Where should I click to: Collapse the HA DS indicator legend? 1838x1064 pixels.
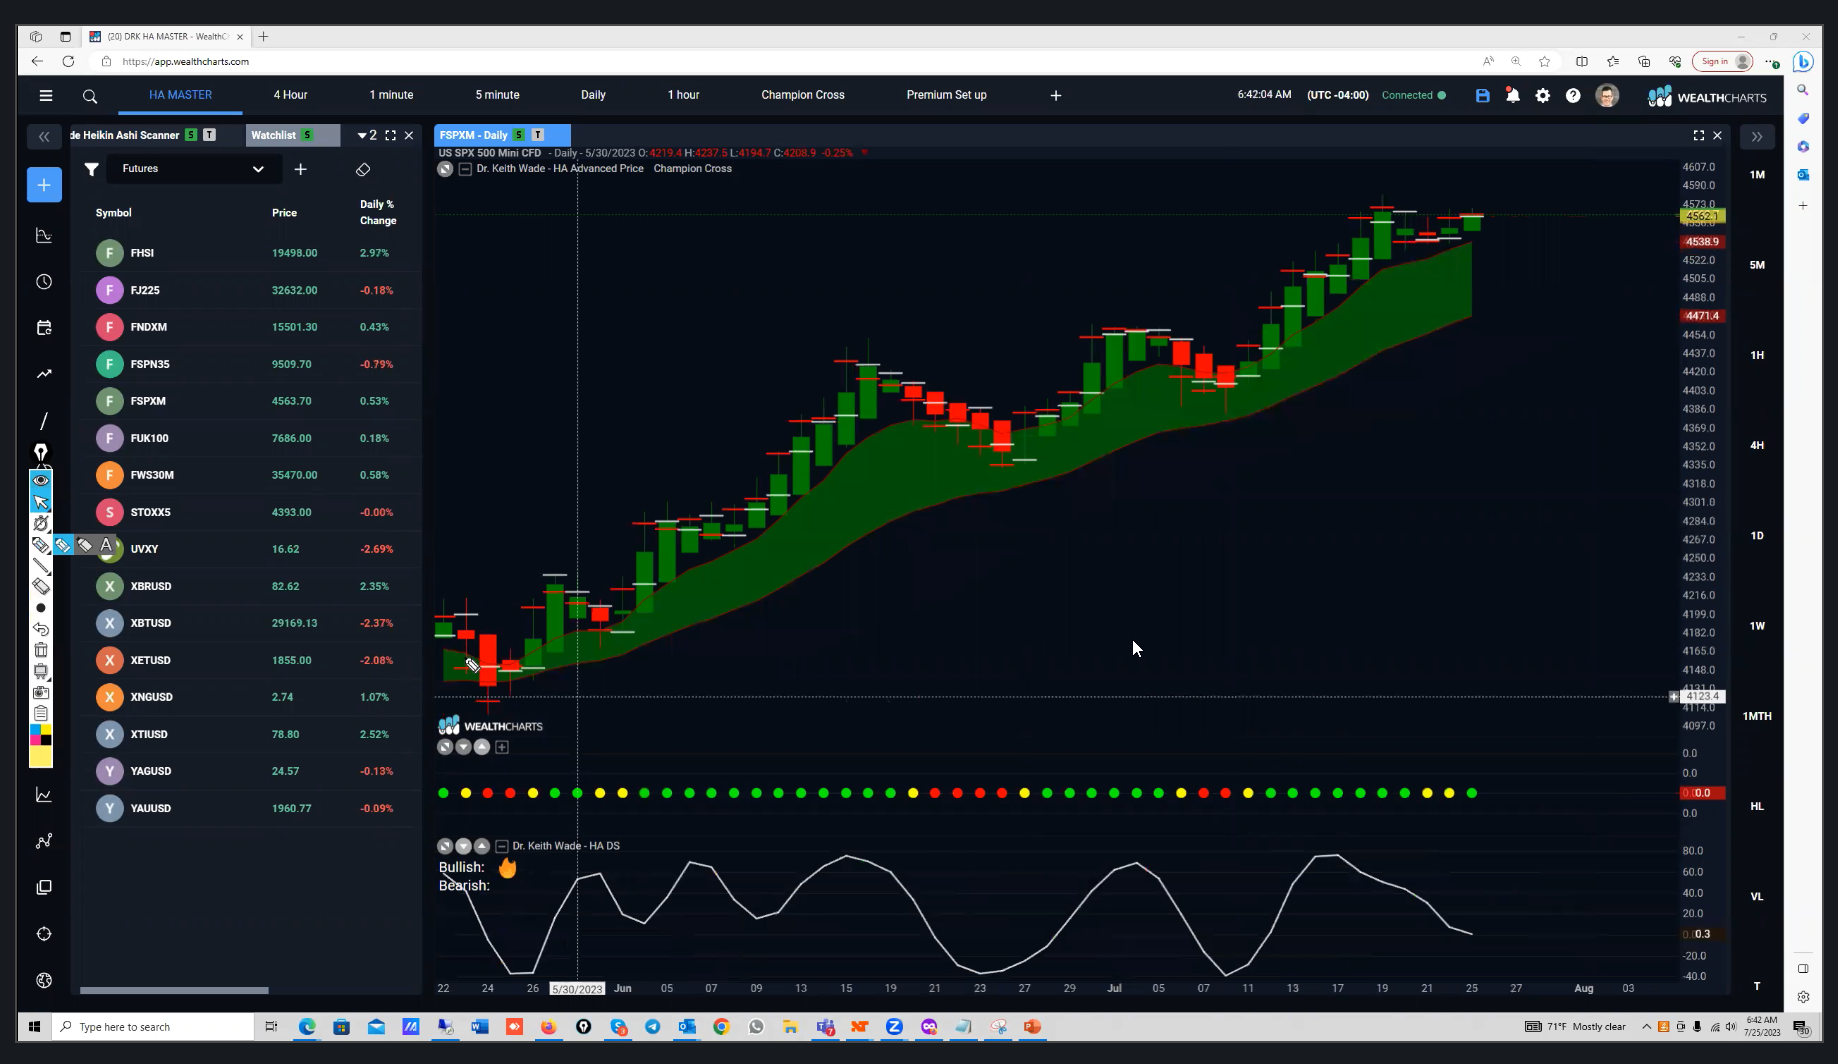[502, 846]
